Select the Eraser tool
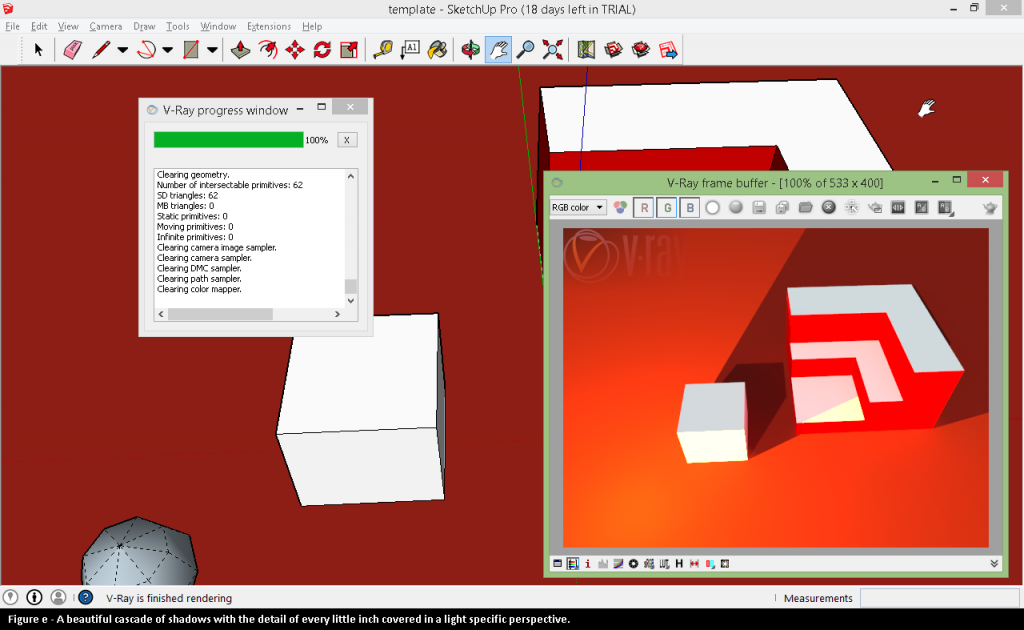The width and height of the screenshot is (1024, 630). [72, 49]
